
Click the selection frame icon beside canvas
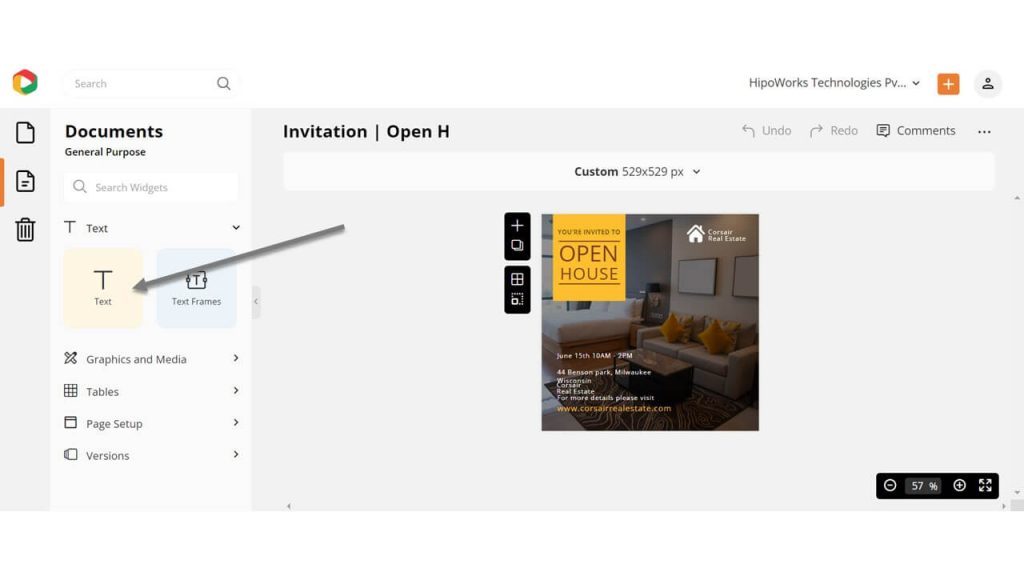point(517,299)
